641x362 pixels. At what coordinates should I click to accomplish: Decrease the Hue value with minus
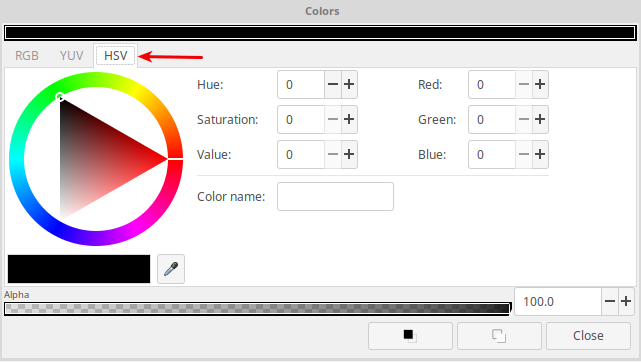click(x=333, y=85)
